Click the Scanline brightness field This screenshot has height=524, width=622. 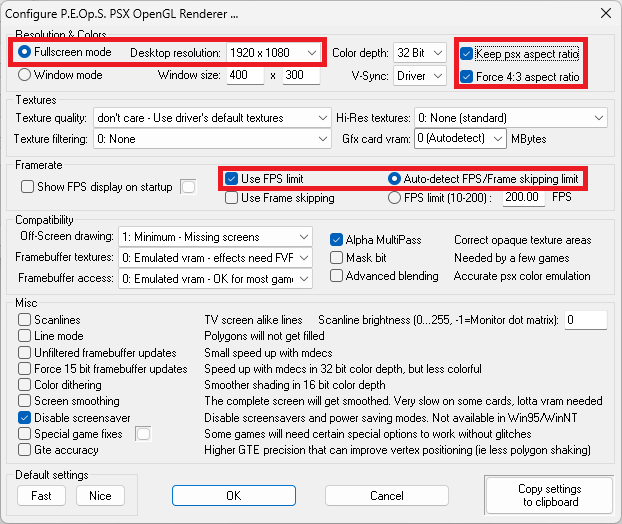click(586, 320)
